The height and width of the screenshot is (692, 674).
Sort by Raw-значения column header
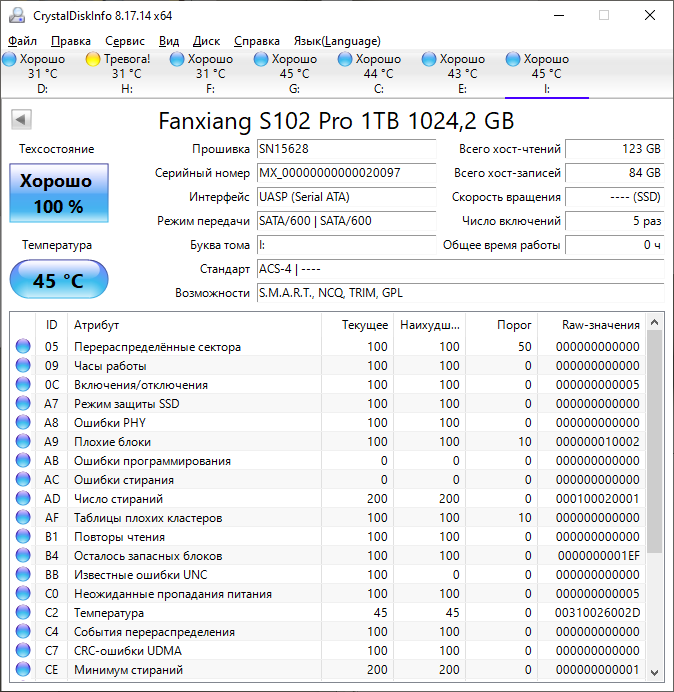click(x=598, y=325)
